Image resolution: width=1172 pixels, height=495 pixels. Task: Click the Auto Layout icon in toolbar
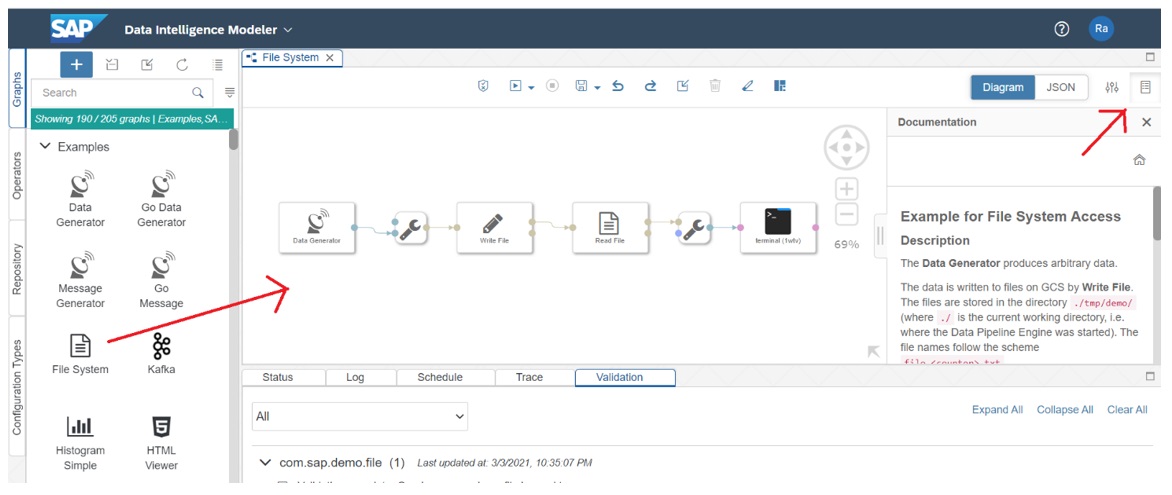click(780, 87)
